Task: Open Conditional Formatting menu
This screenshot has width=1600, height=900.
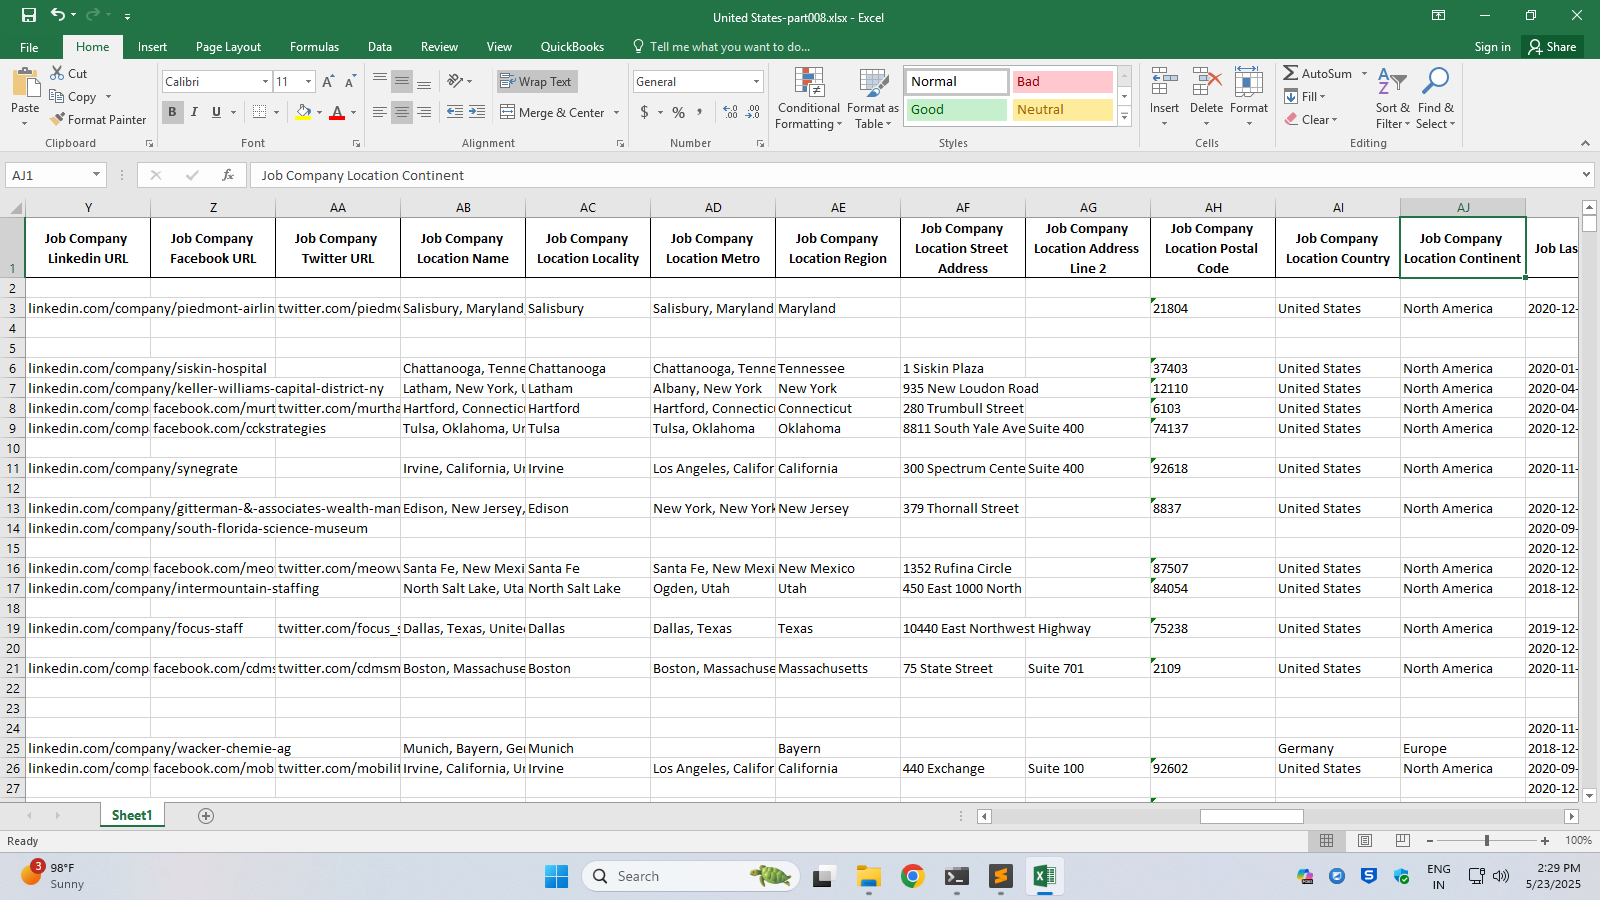Action: pyautogui.click(x=808, y=98)
